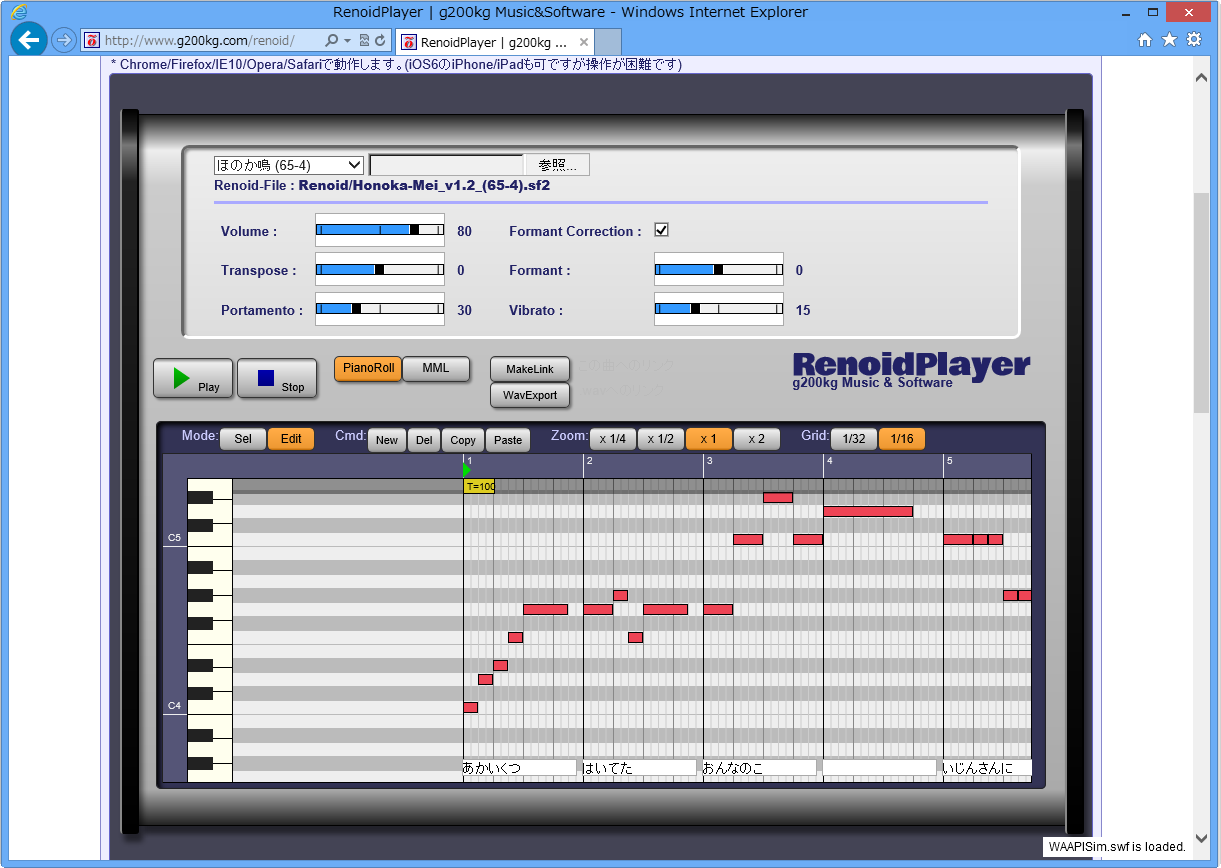Click the New command button
Viewport: 1221px width, 868px height.
pos(387,440)
